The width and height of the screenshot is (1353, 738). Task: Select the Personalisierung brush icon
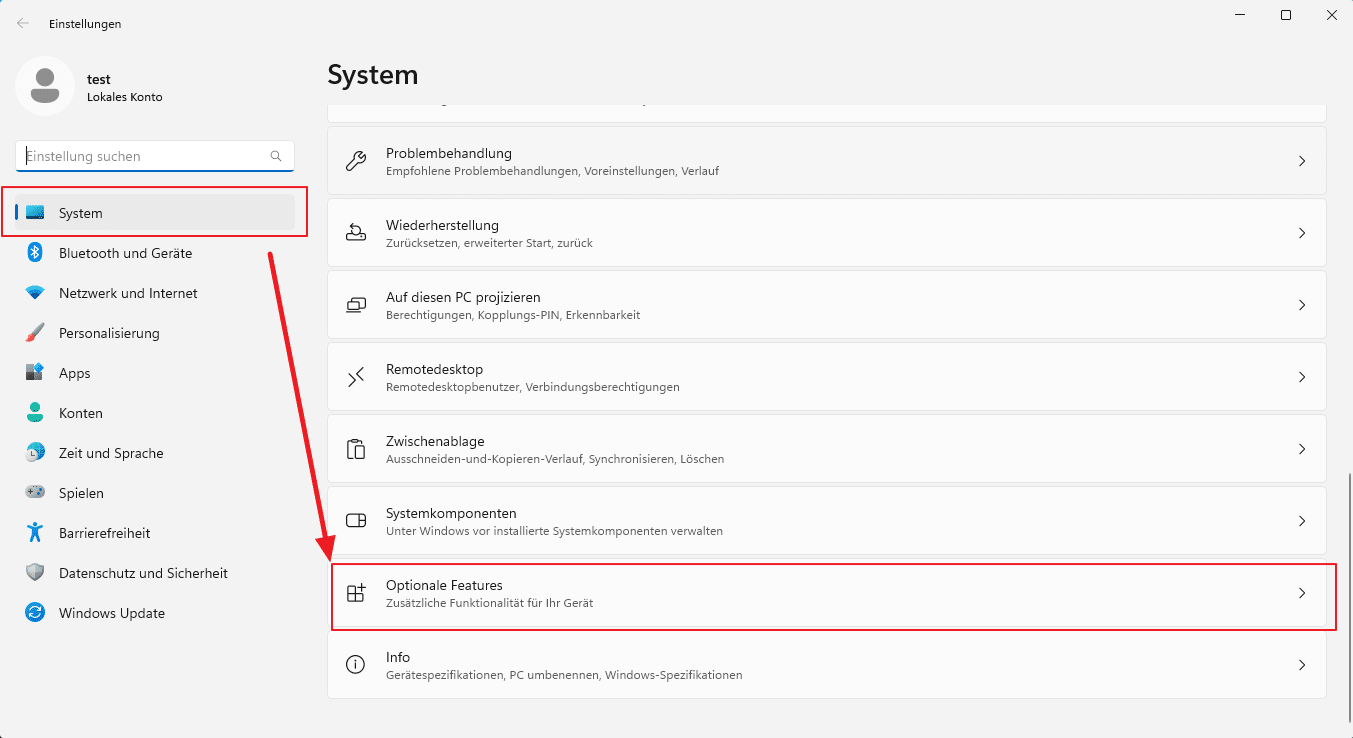click(x=36, y=333)
